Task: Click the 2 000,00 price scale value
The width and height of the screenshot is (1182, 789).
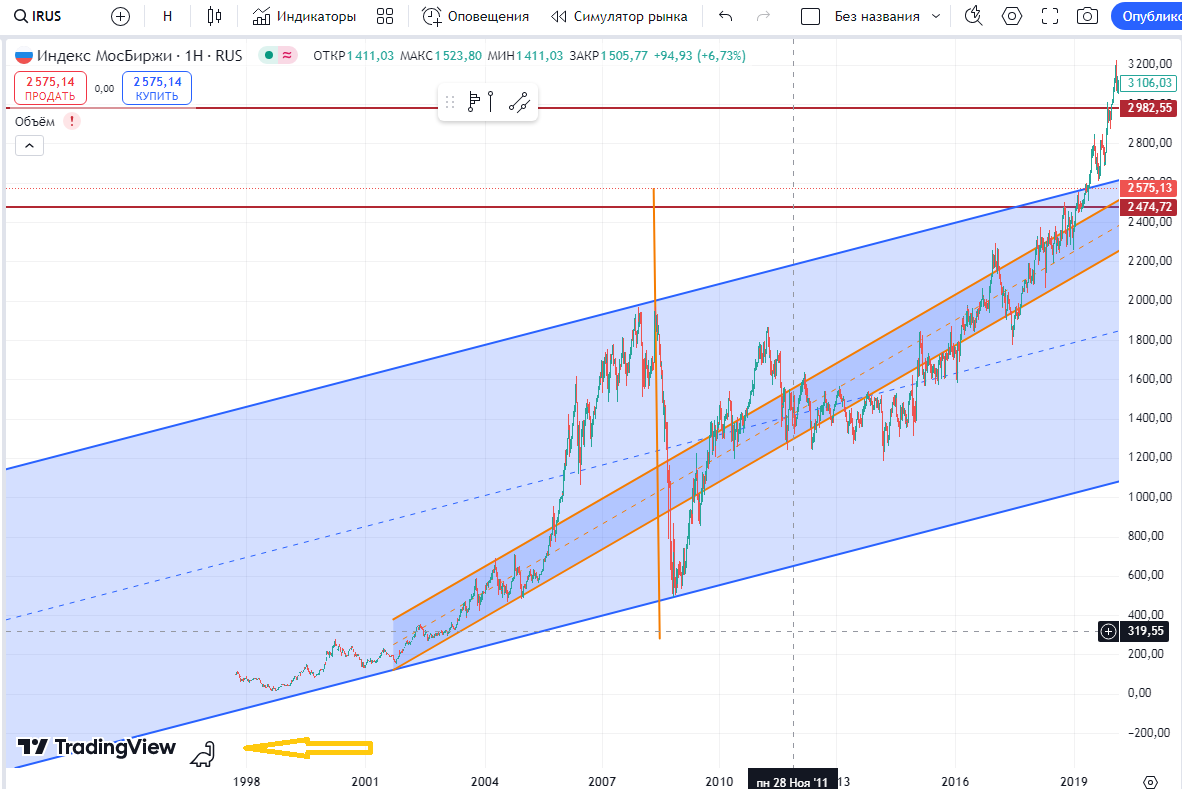Action: click(1150, 300)
